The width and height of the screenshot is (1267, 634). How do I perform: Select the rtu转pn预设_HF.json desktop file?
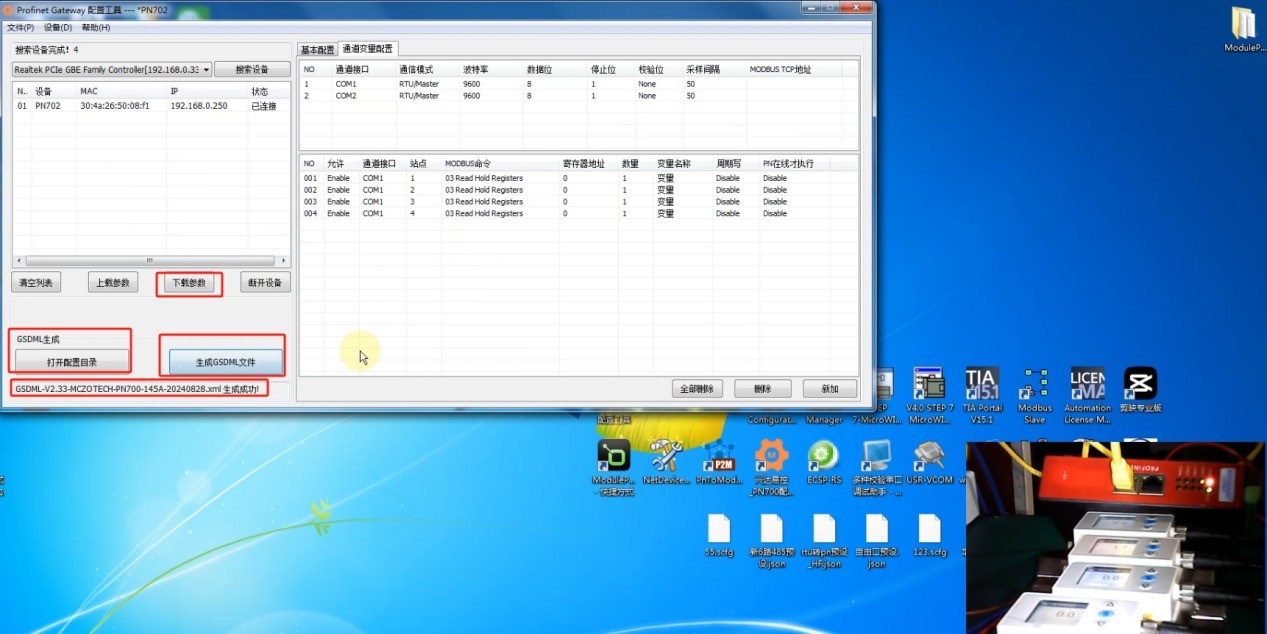(824, 541)
